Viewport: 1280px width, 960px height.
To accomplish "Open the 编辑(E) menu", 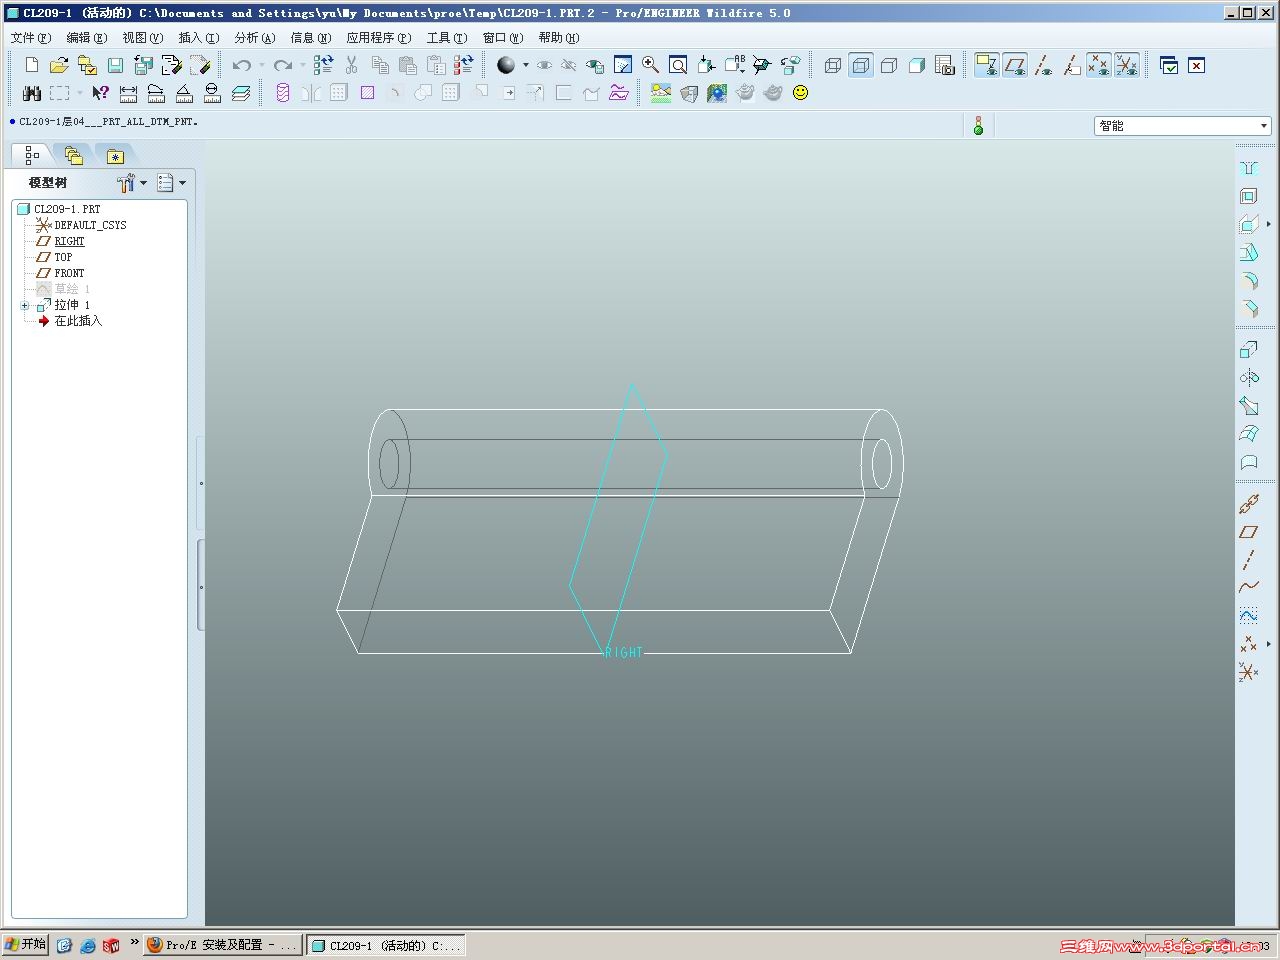I will pyautogui.click(x=86, y=38).
